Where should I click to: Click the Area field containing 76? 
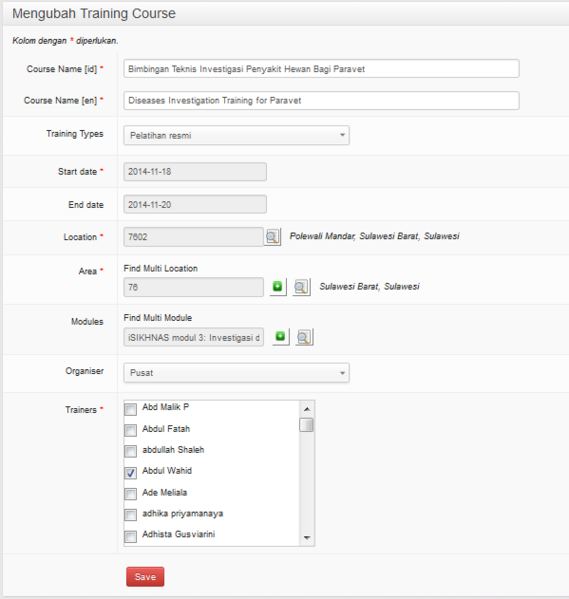(x=193, y=287)
